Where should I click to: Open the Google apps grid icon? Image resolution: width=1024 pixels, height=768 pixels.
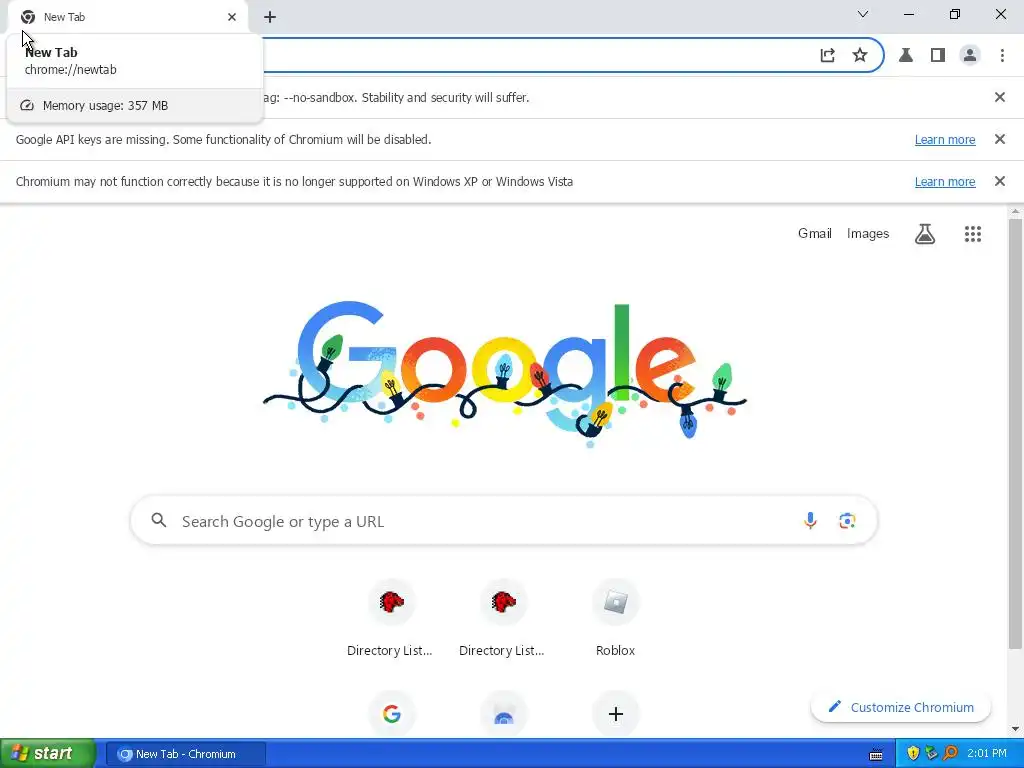click(x=972, y=234)
